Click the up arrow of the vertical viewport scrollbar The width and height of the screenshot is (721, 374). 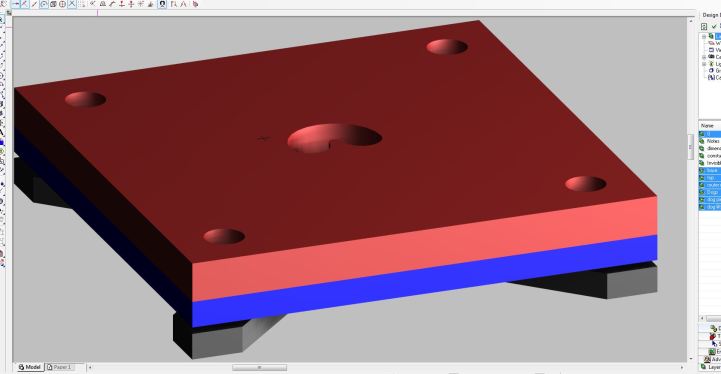click(691, 21)
